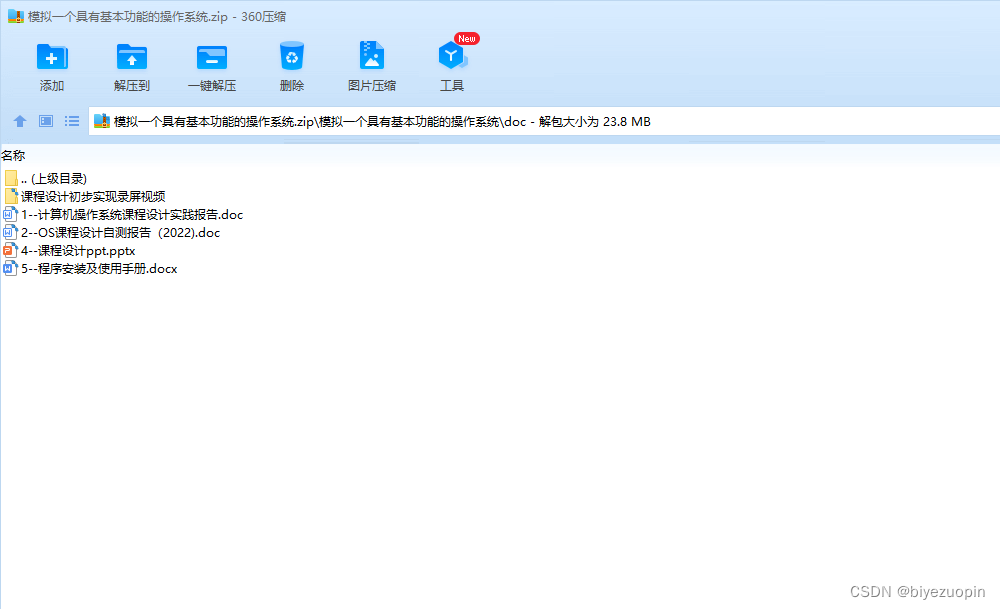
Task: Click the 添加 (Add) toolbar icon
Action: click(x=51, y=57)
